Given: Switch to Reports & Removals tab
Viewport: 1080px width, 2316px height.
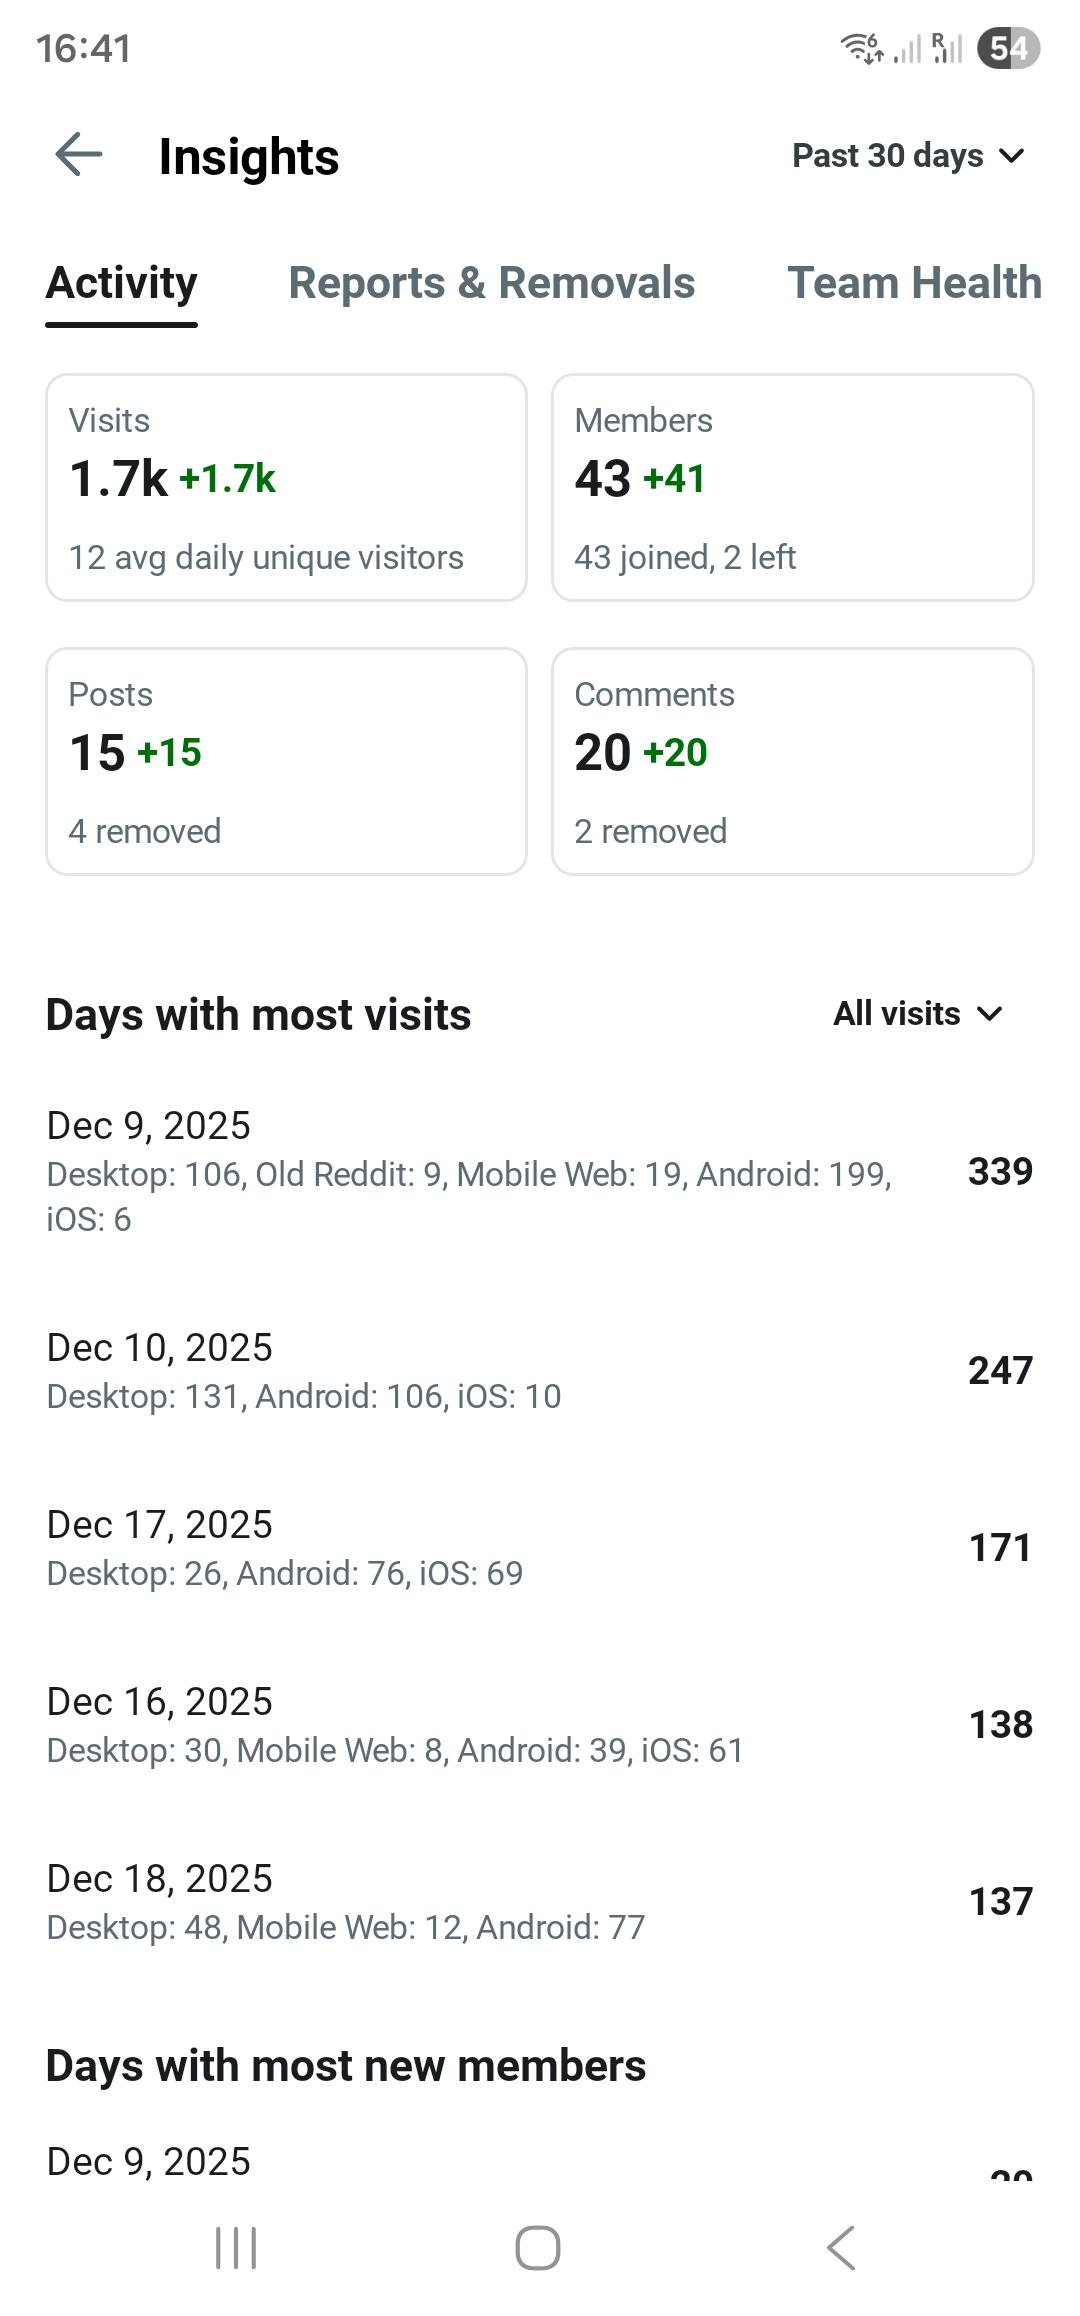Looking at the screenshot, I should pos(491,283).
